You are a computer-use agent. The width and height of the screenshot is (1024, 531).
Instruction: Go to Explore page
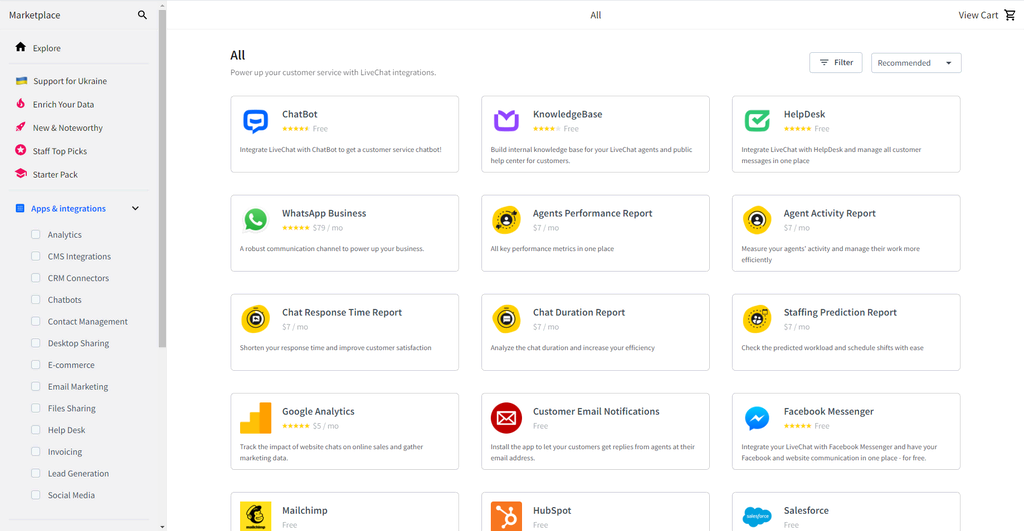click(47, 48)
